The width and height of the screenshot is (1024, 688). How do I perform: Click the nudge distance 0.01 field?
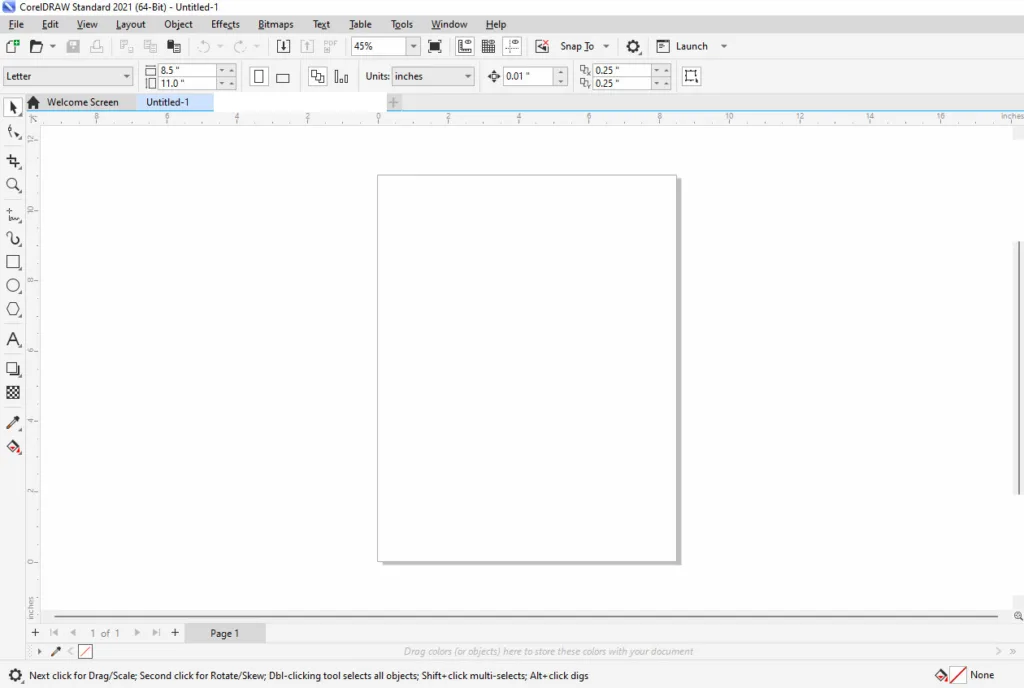(529, 76)
